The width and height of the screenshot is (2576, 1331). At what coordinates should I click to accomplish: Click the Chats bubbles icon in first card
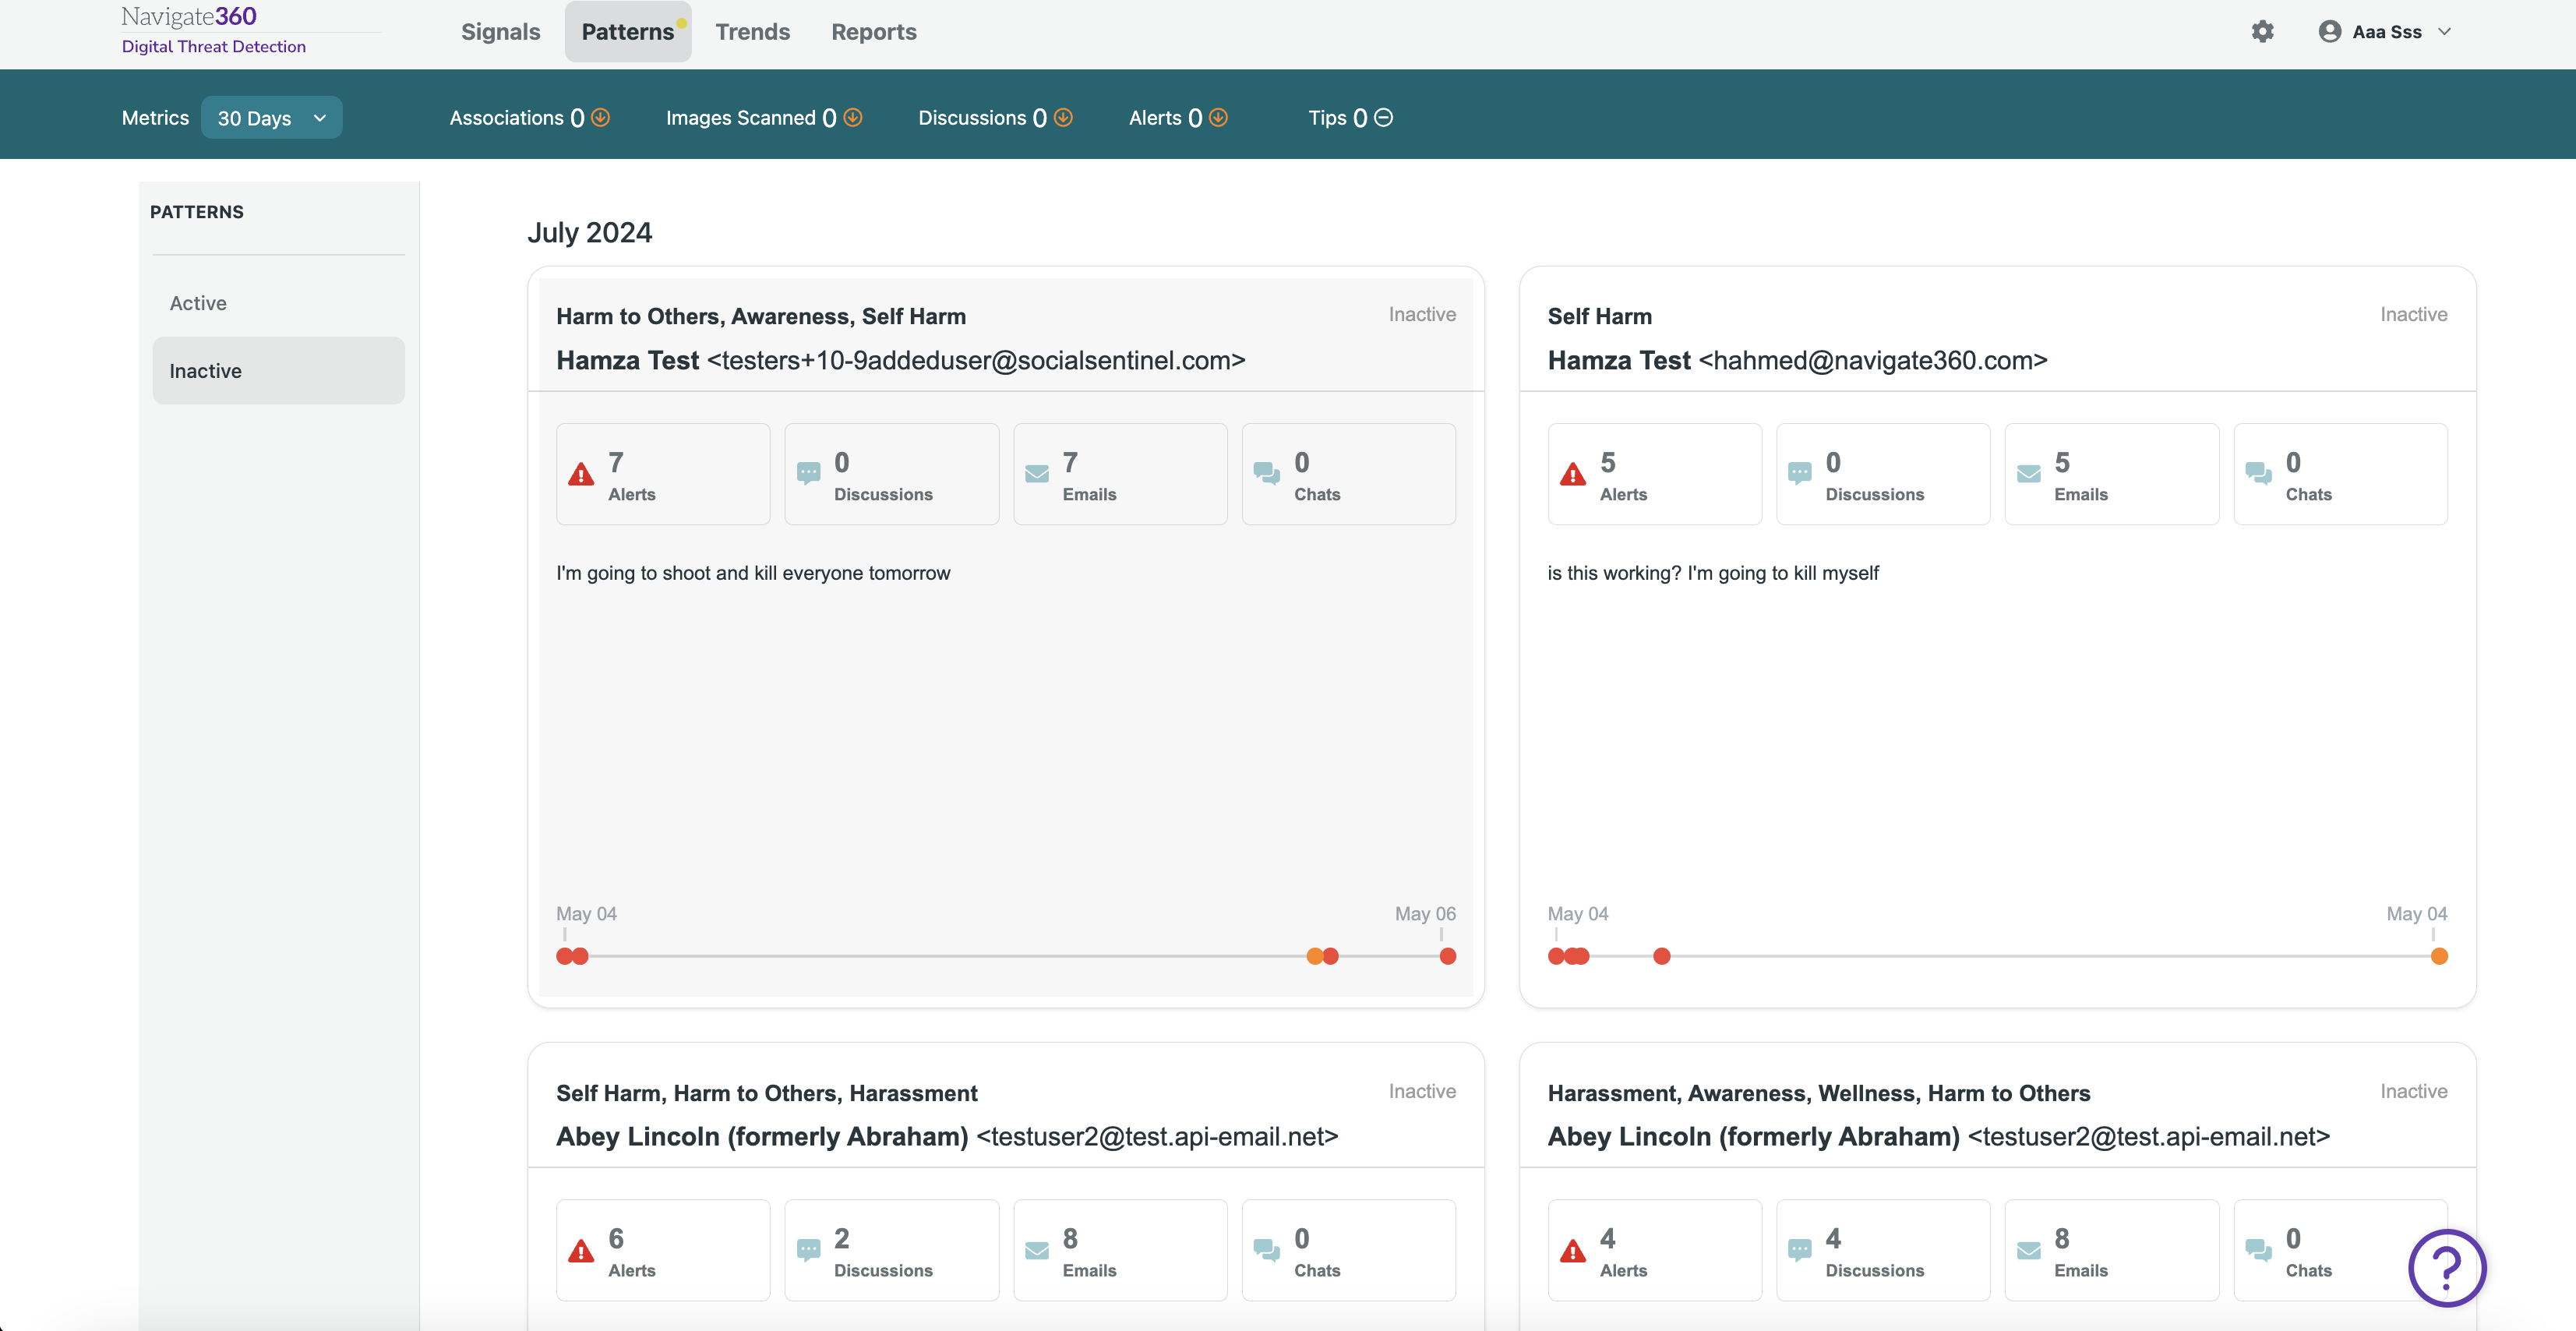click(x=1266, y=474)
